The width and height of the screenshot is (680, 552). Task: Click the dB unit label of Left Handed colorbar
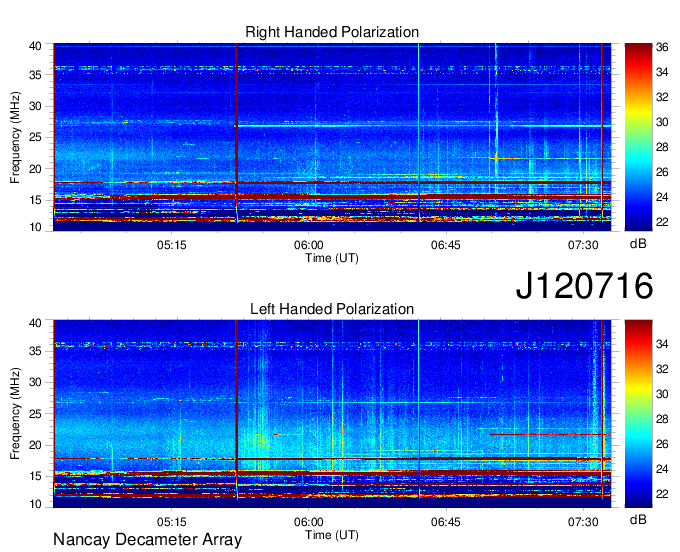click(x=638, y=520)
